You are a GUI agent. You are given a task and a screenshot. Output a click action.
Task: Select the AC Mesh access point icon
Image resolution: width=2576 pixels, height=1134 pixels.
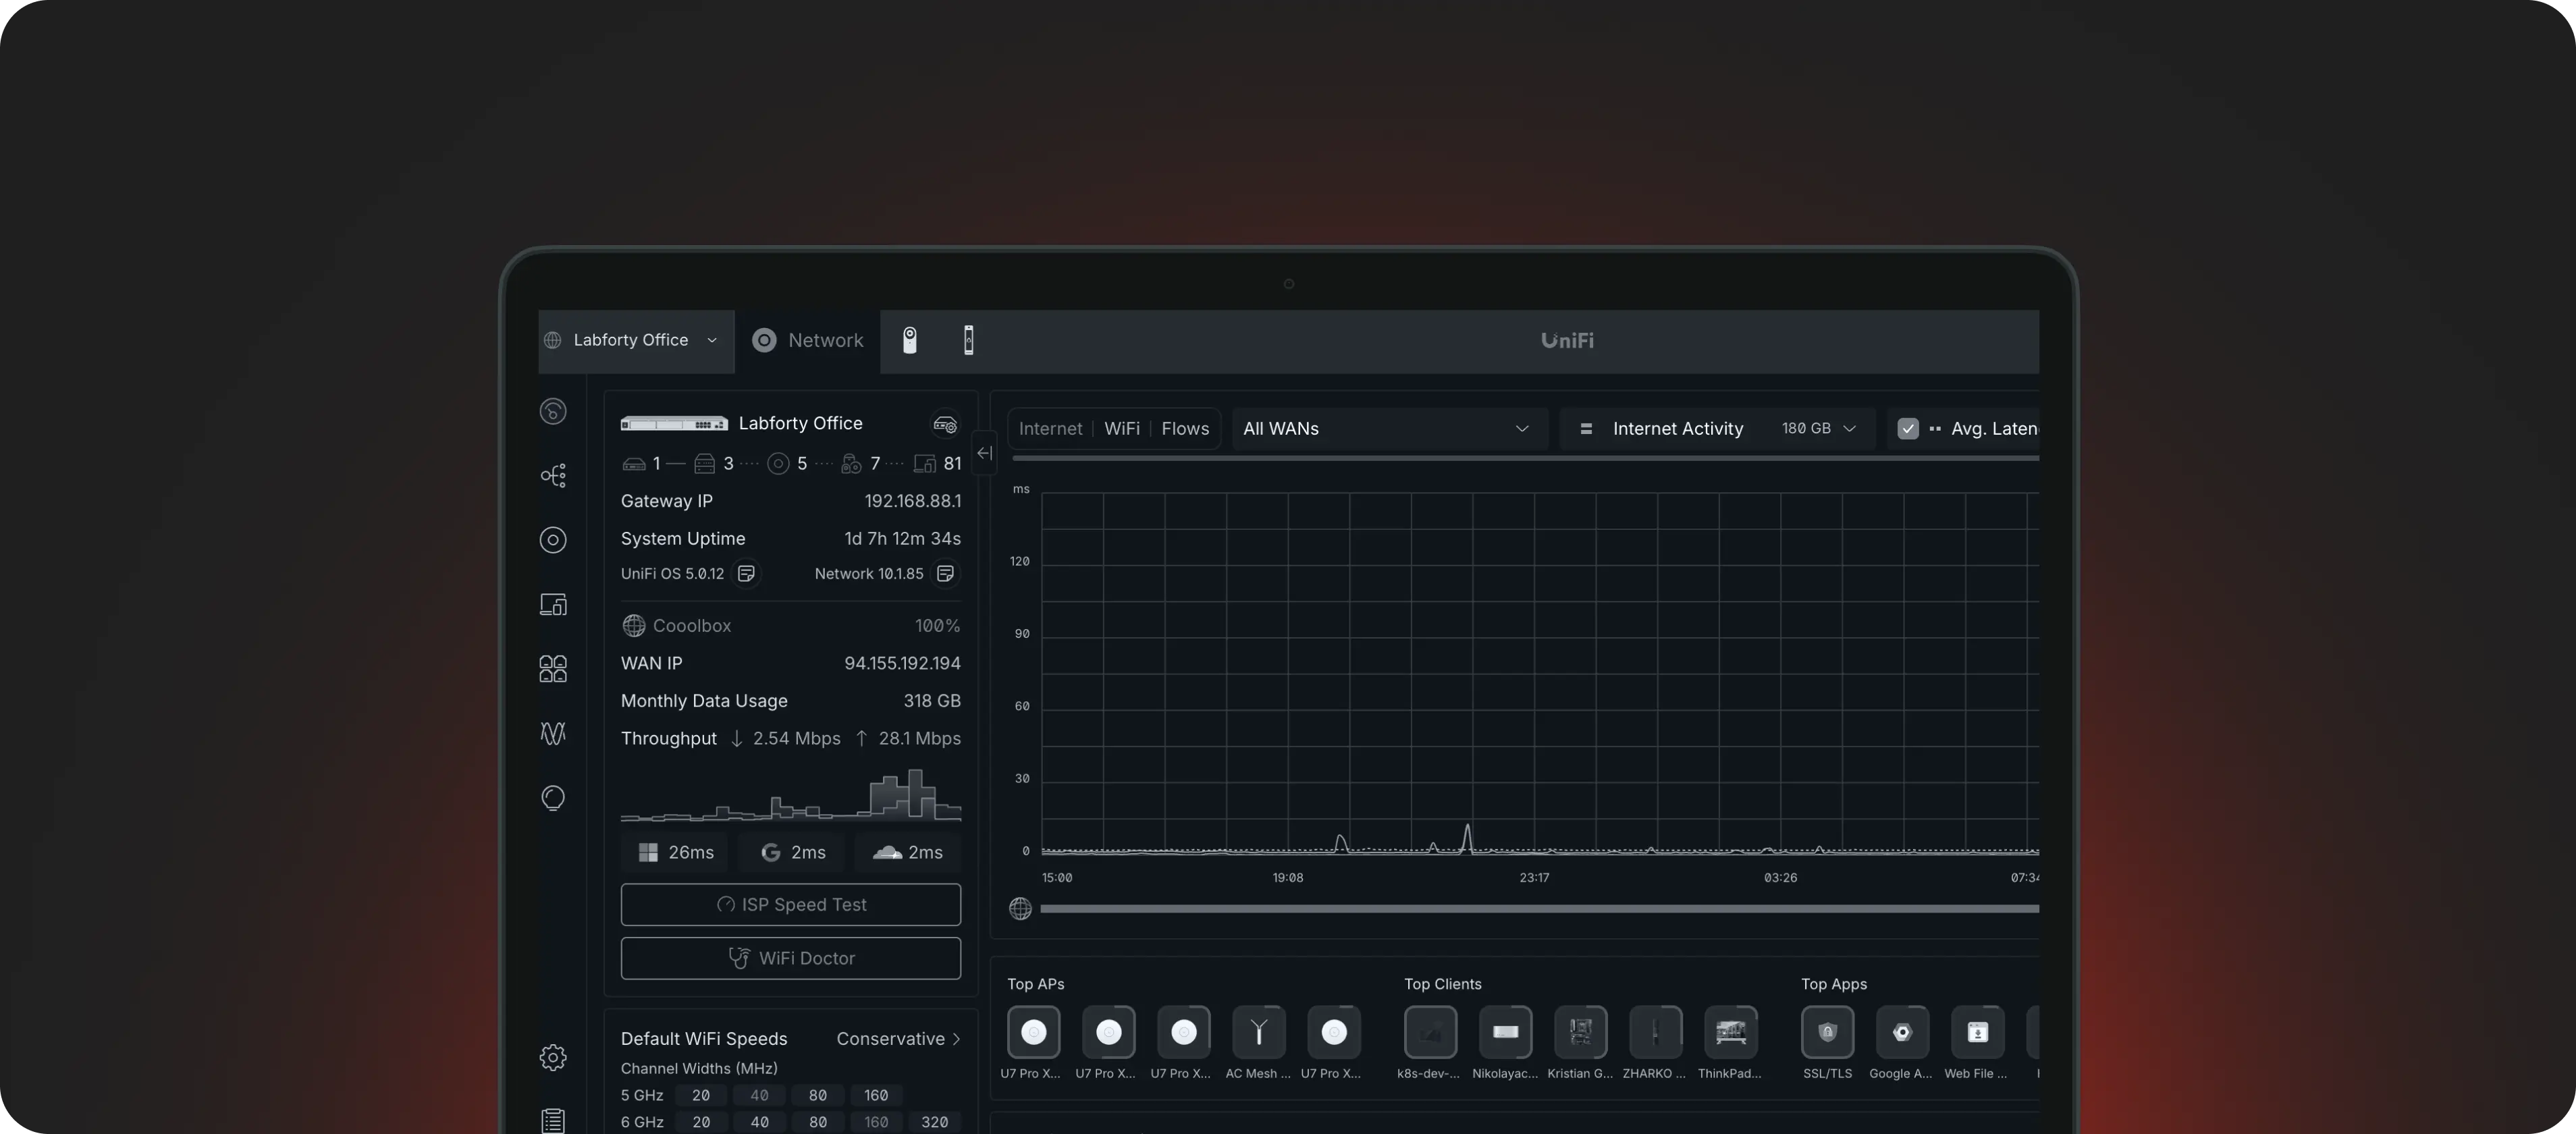click(1258, 1032)
